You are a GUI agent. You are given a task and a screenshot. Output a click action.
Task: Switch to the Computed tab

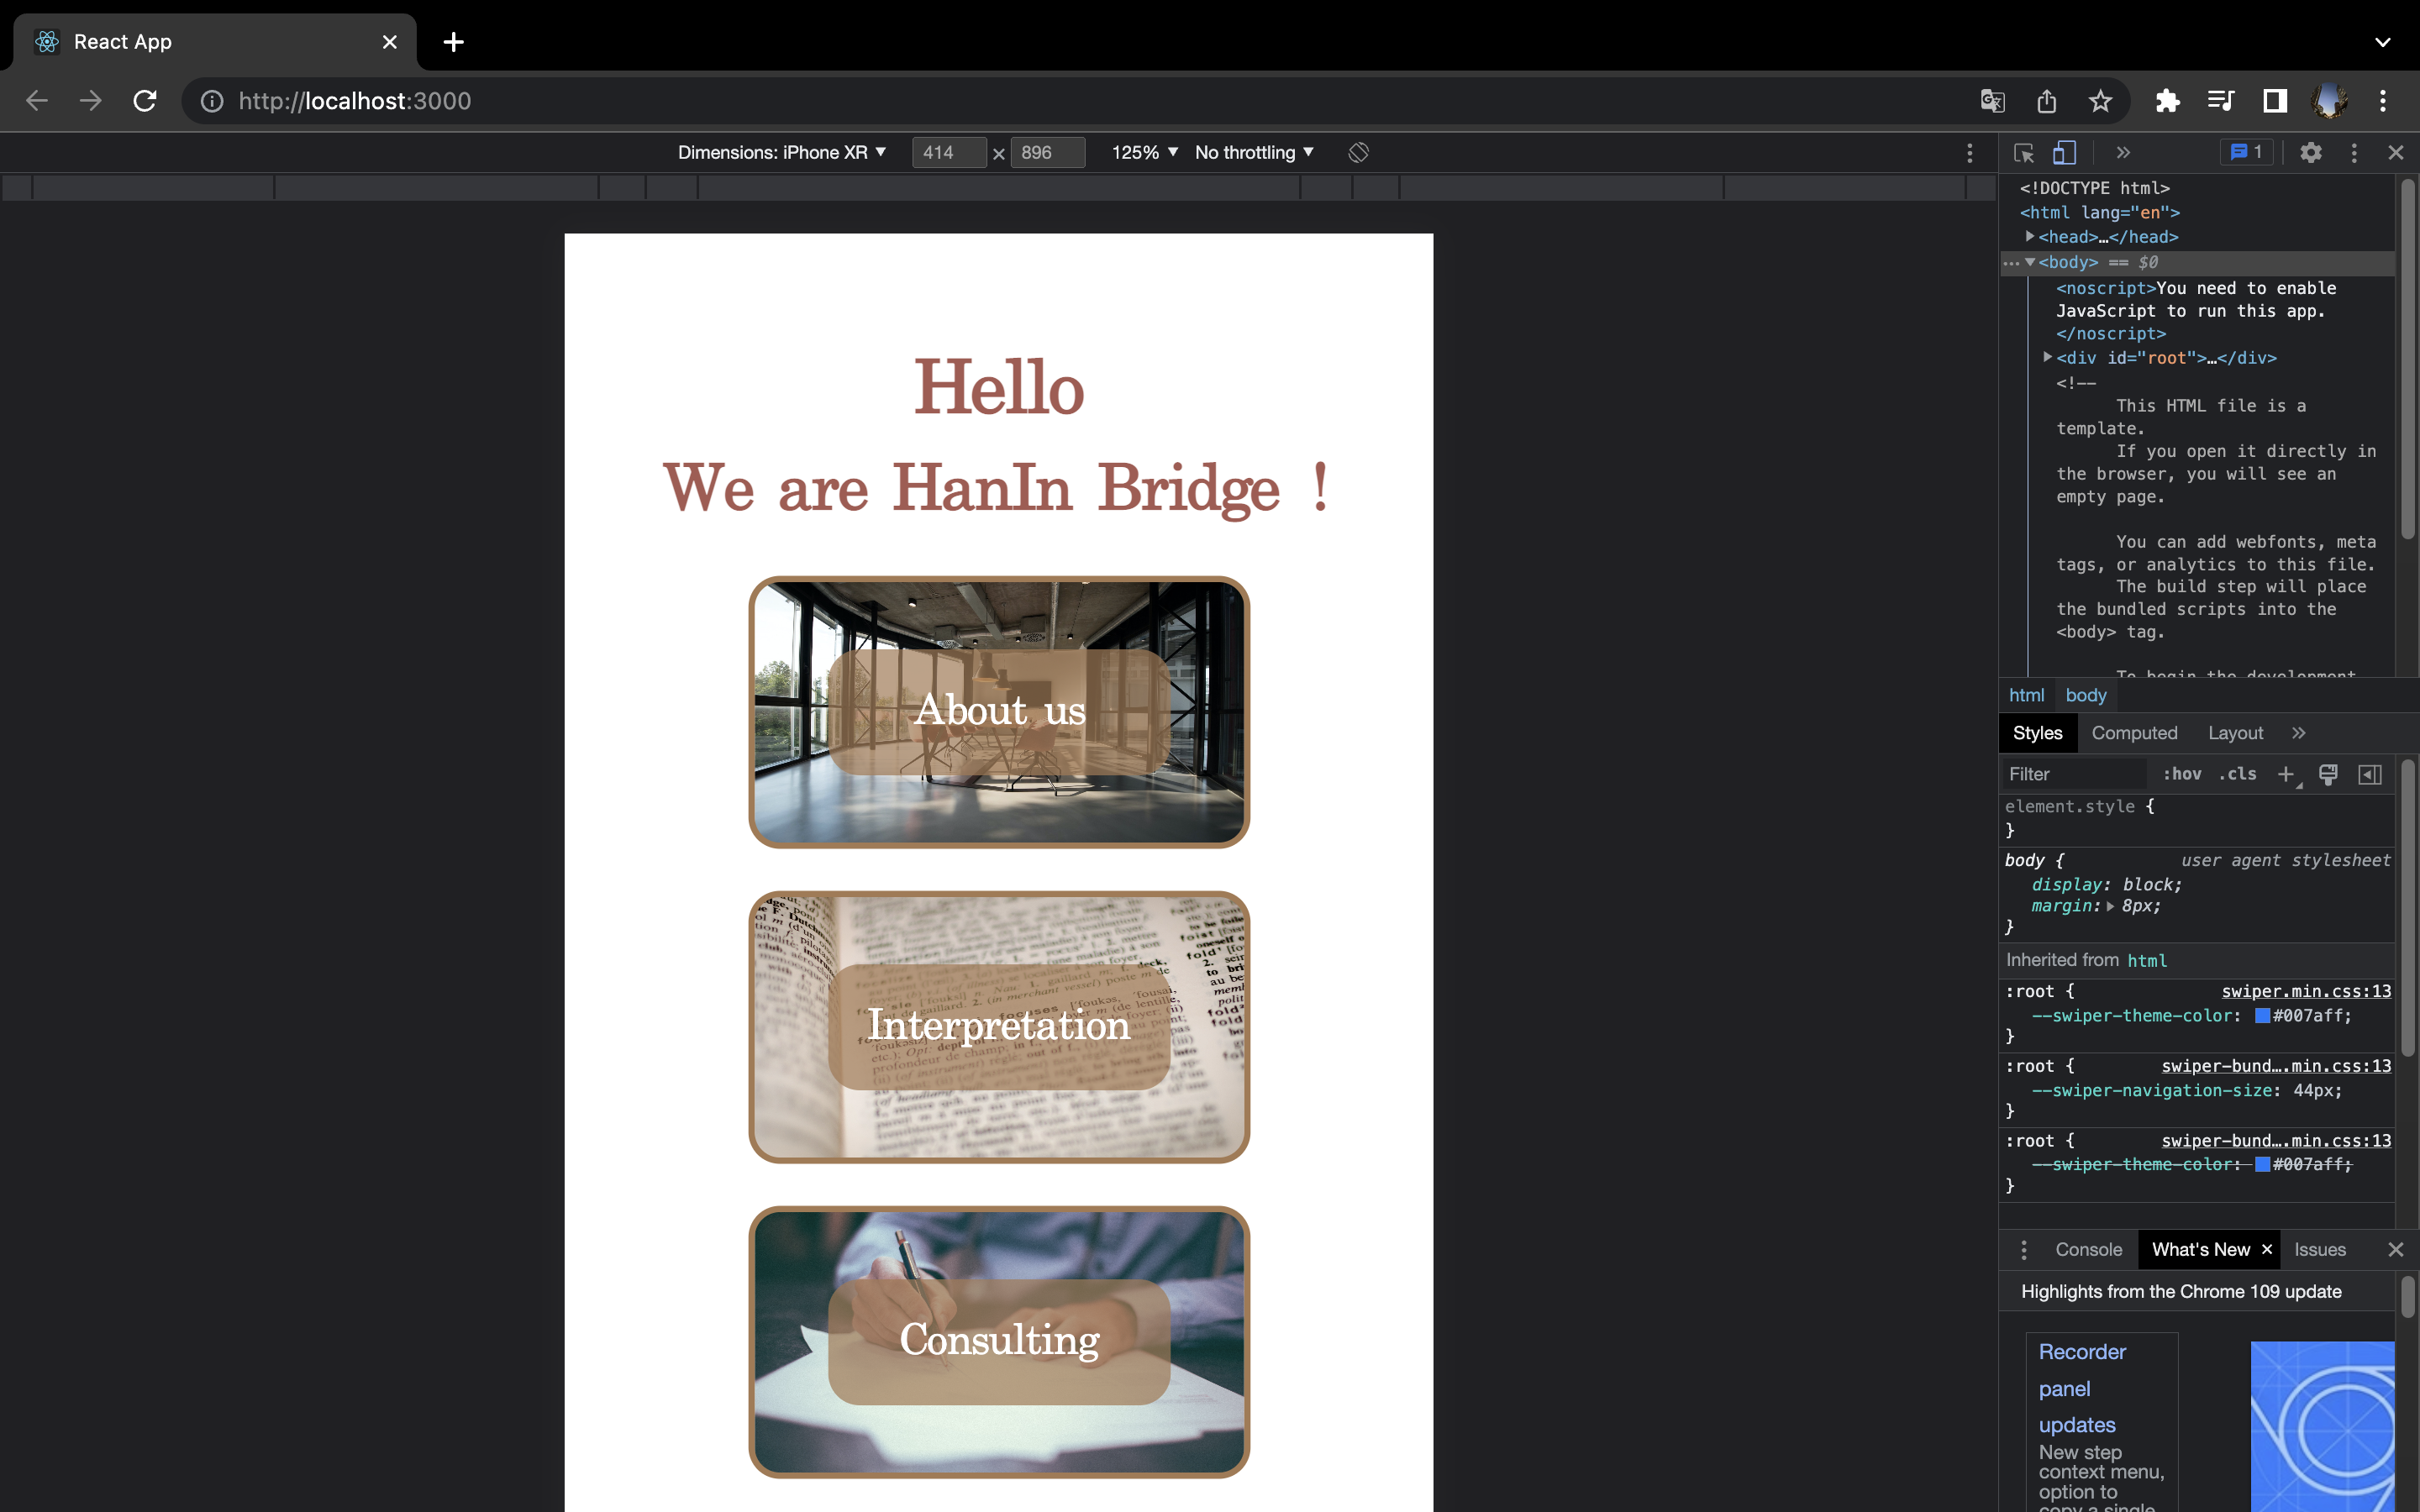(2134, 733)
